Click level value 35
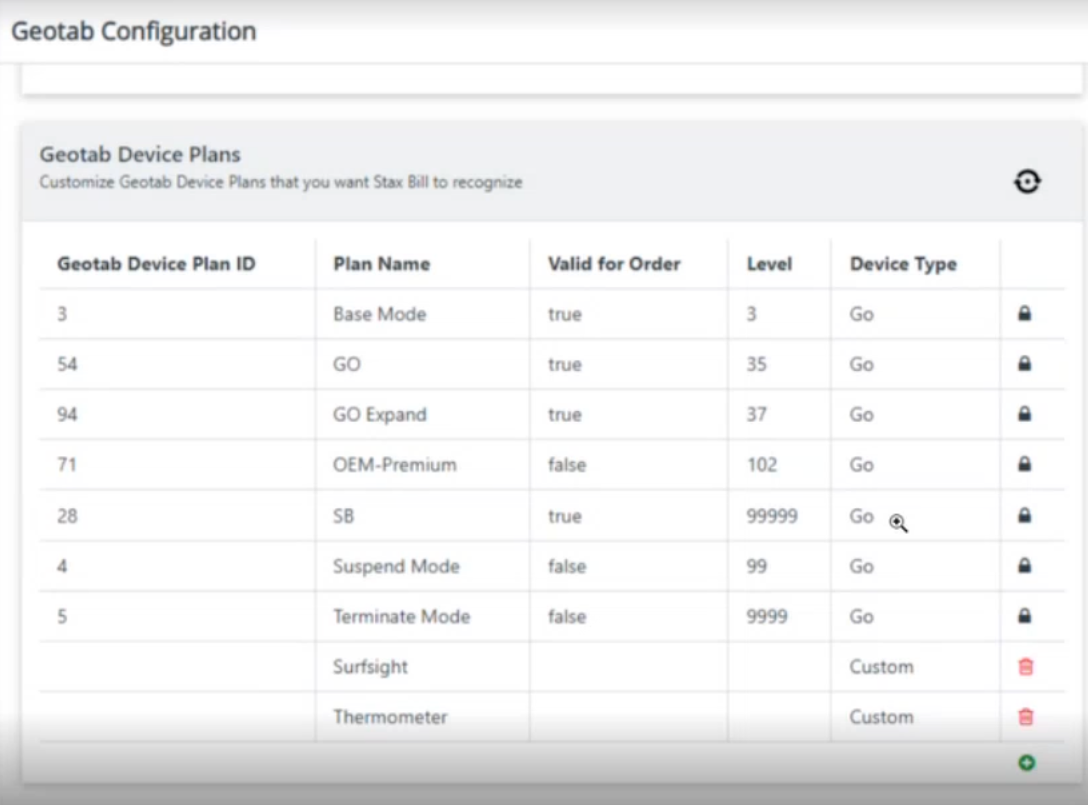1088x805 pixels. (756, 364)
